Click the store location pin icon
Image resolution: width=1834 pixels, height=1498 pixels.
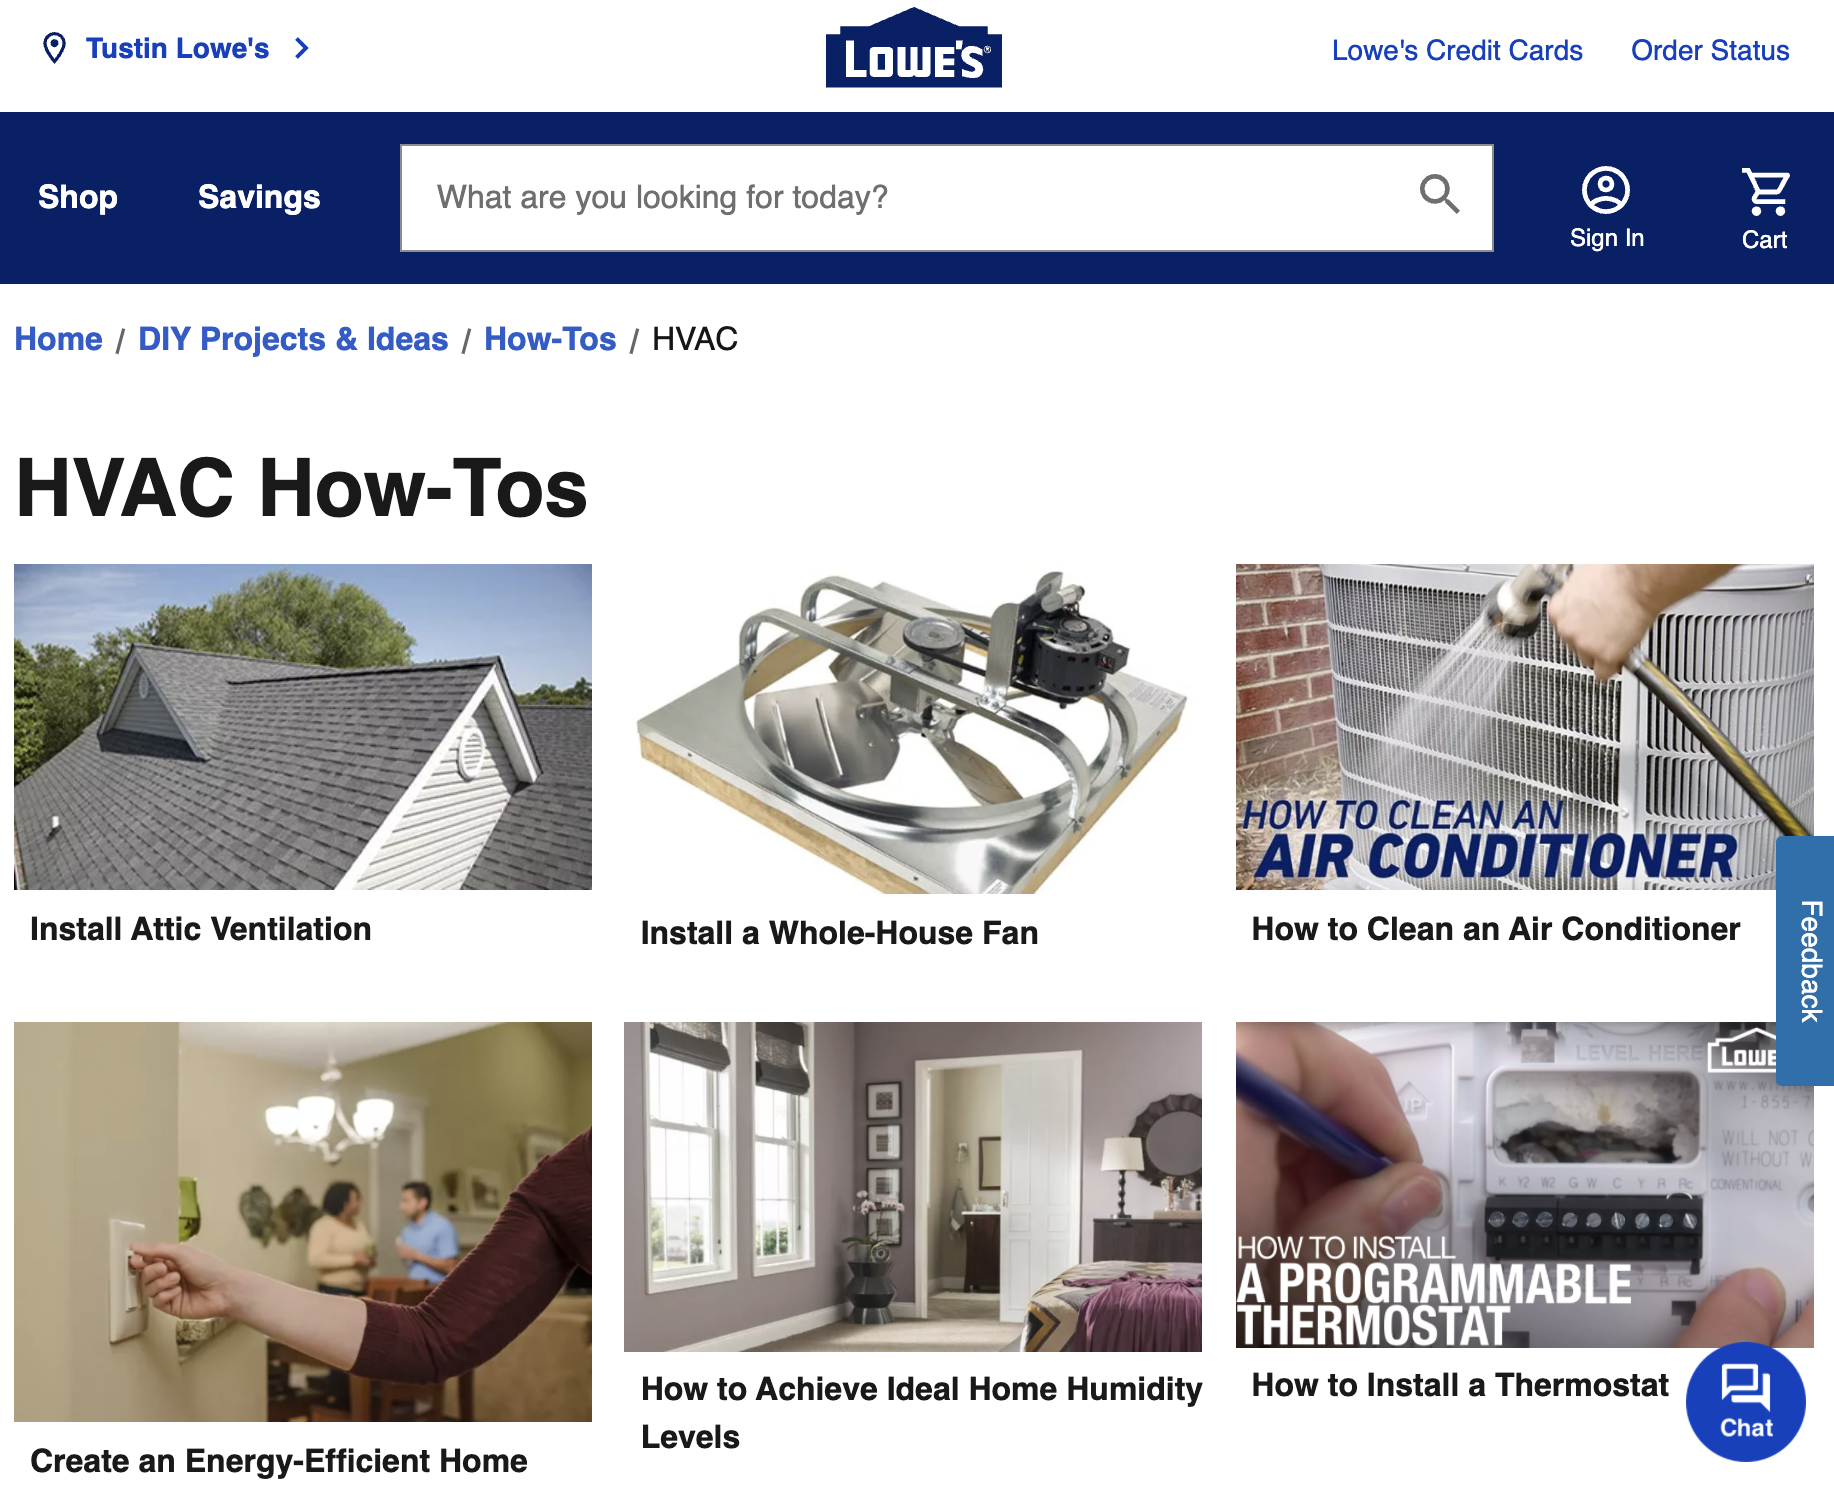coord(55,48)
